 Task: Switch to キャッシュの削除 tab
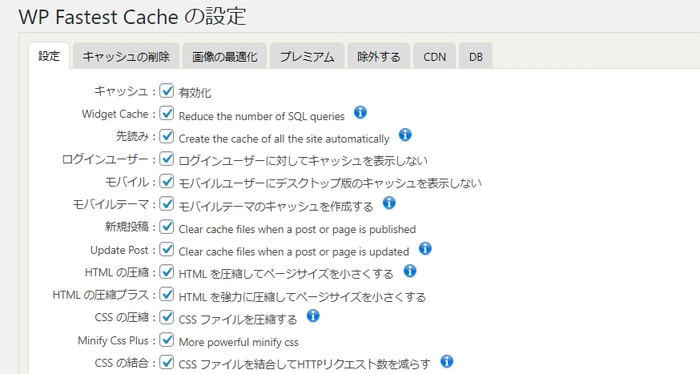pyautogui.click(x=126, y=56)
